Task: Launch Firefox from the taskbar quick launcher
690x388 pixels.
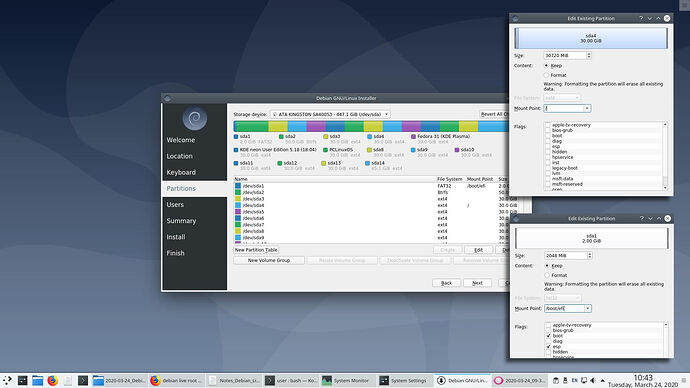Action: click(x=52, y=380)
